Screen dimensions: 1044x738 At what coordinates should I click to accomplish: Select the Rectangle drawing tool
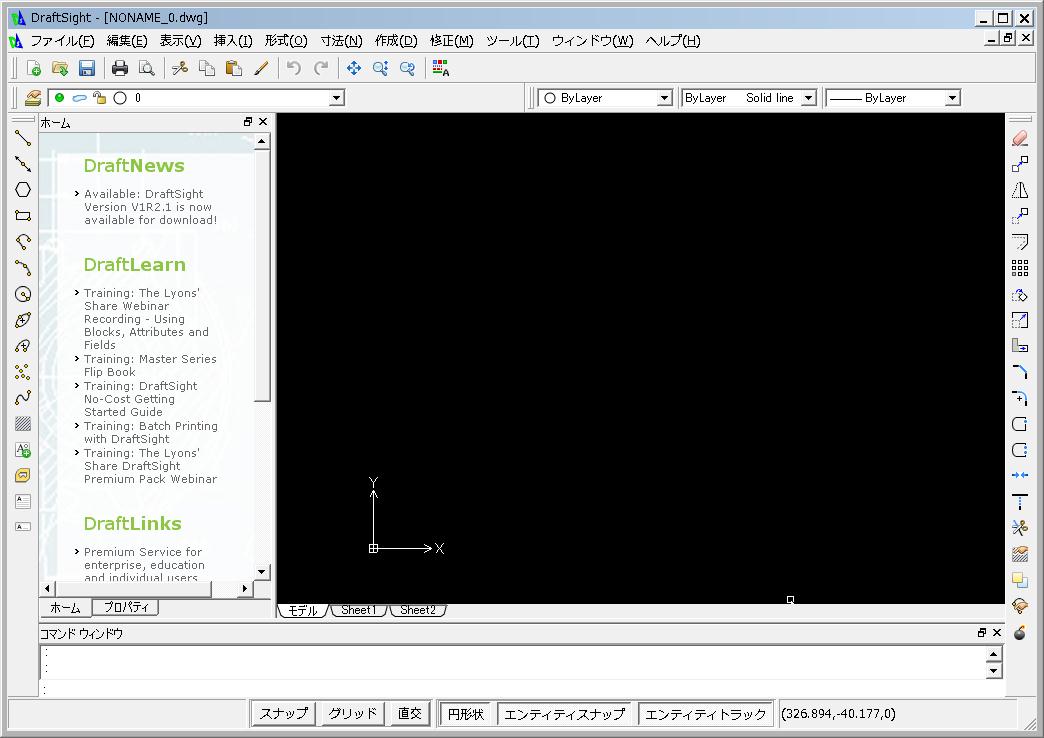pos(23,216)
